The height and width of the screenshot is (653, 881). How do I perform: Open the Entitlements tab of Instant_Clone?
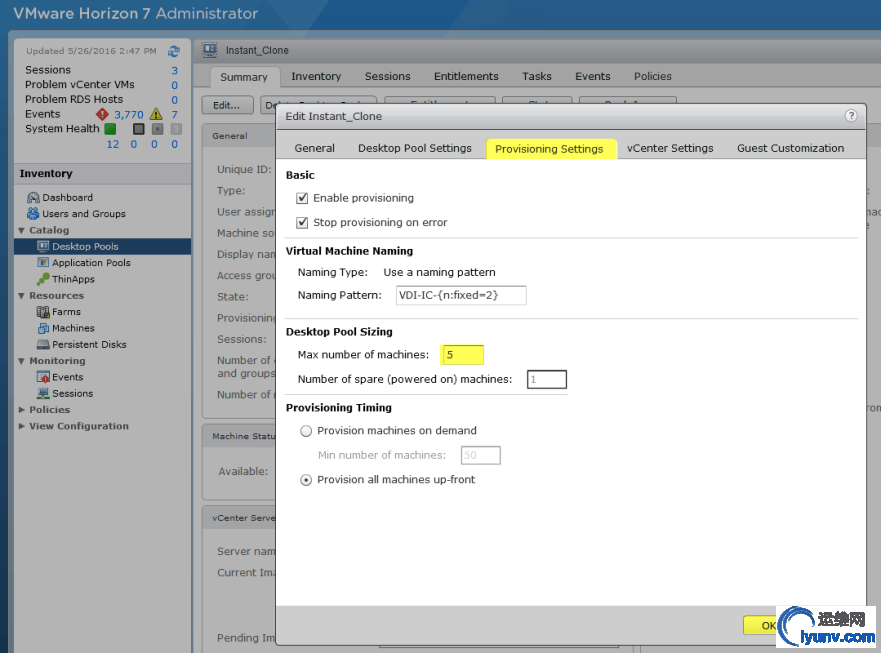click(x=466, y=76)
